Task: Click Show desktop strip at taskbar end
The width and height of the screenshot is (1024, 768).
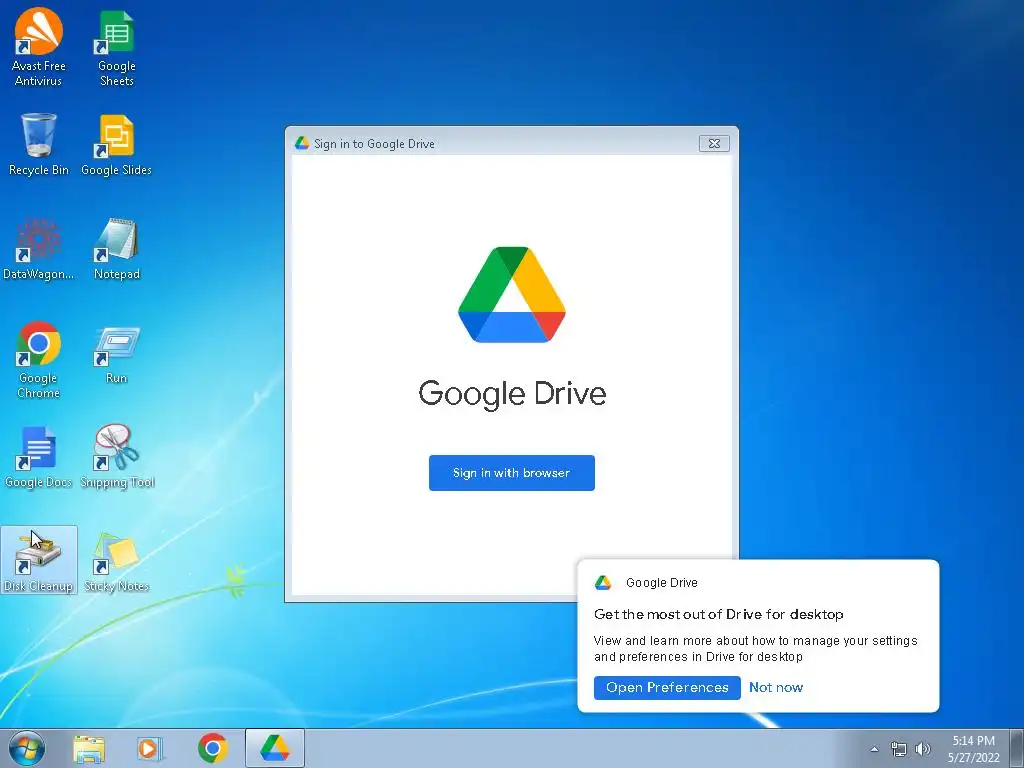Action: point(1017,748)
